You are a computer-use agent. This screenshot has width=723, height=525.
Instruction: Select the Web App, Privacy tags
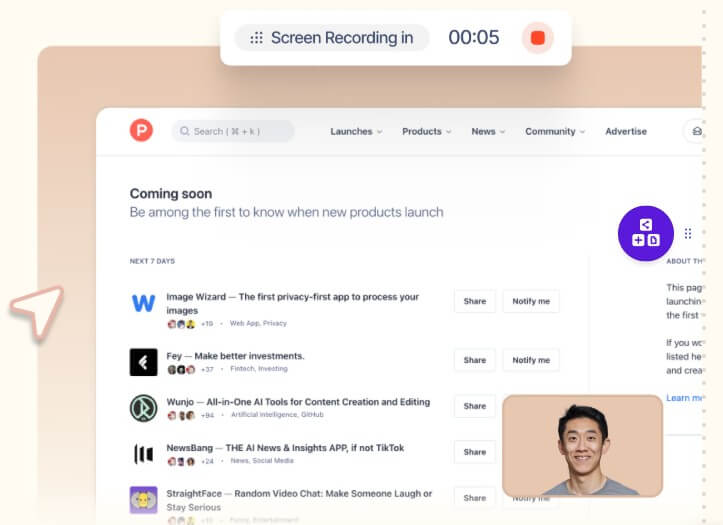pyautogui.click(x=258, y=323)
